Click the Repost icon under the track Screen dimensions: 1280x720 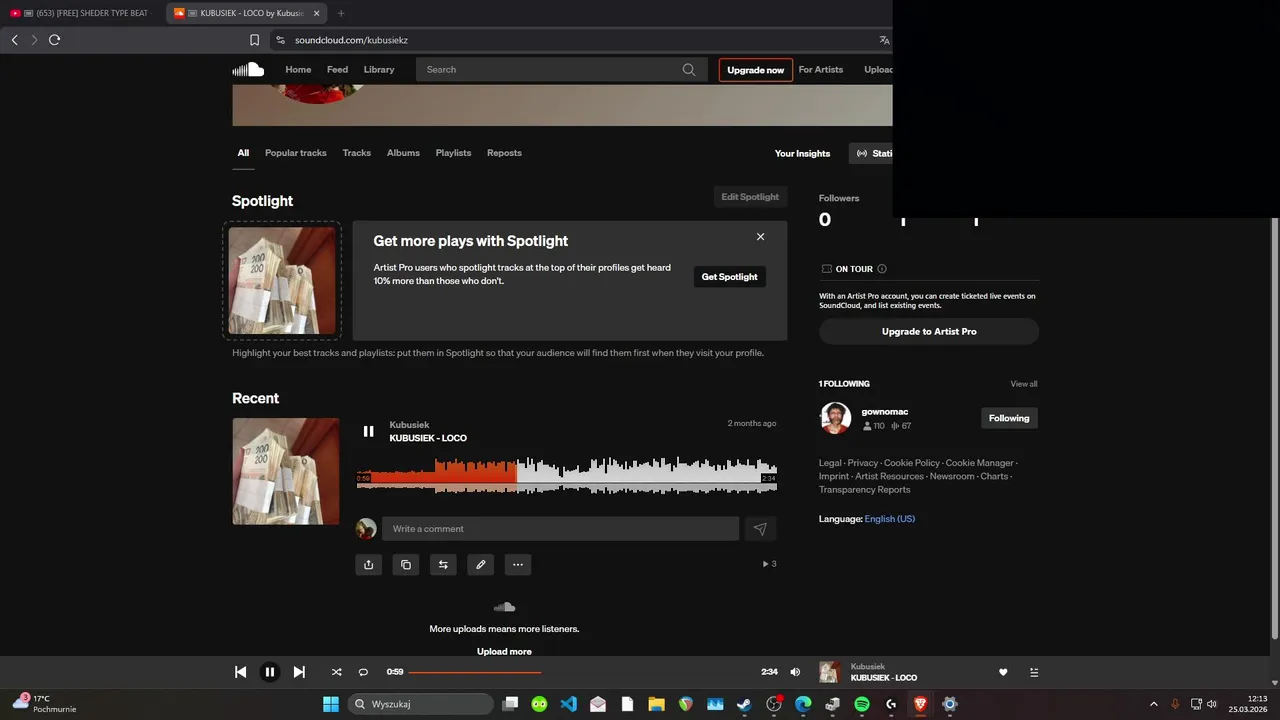coord(443,564)
